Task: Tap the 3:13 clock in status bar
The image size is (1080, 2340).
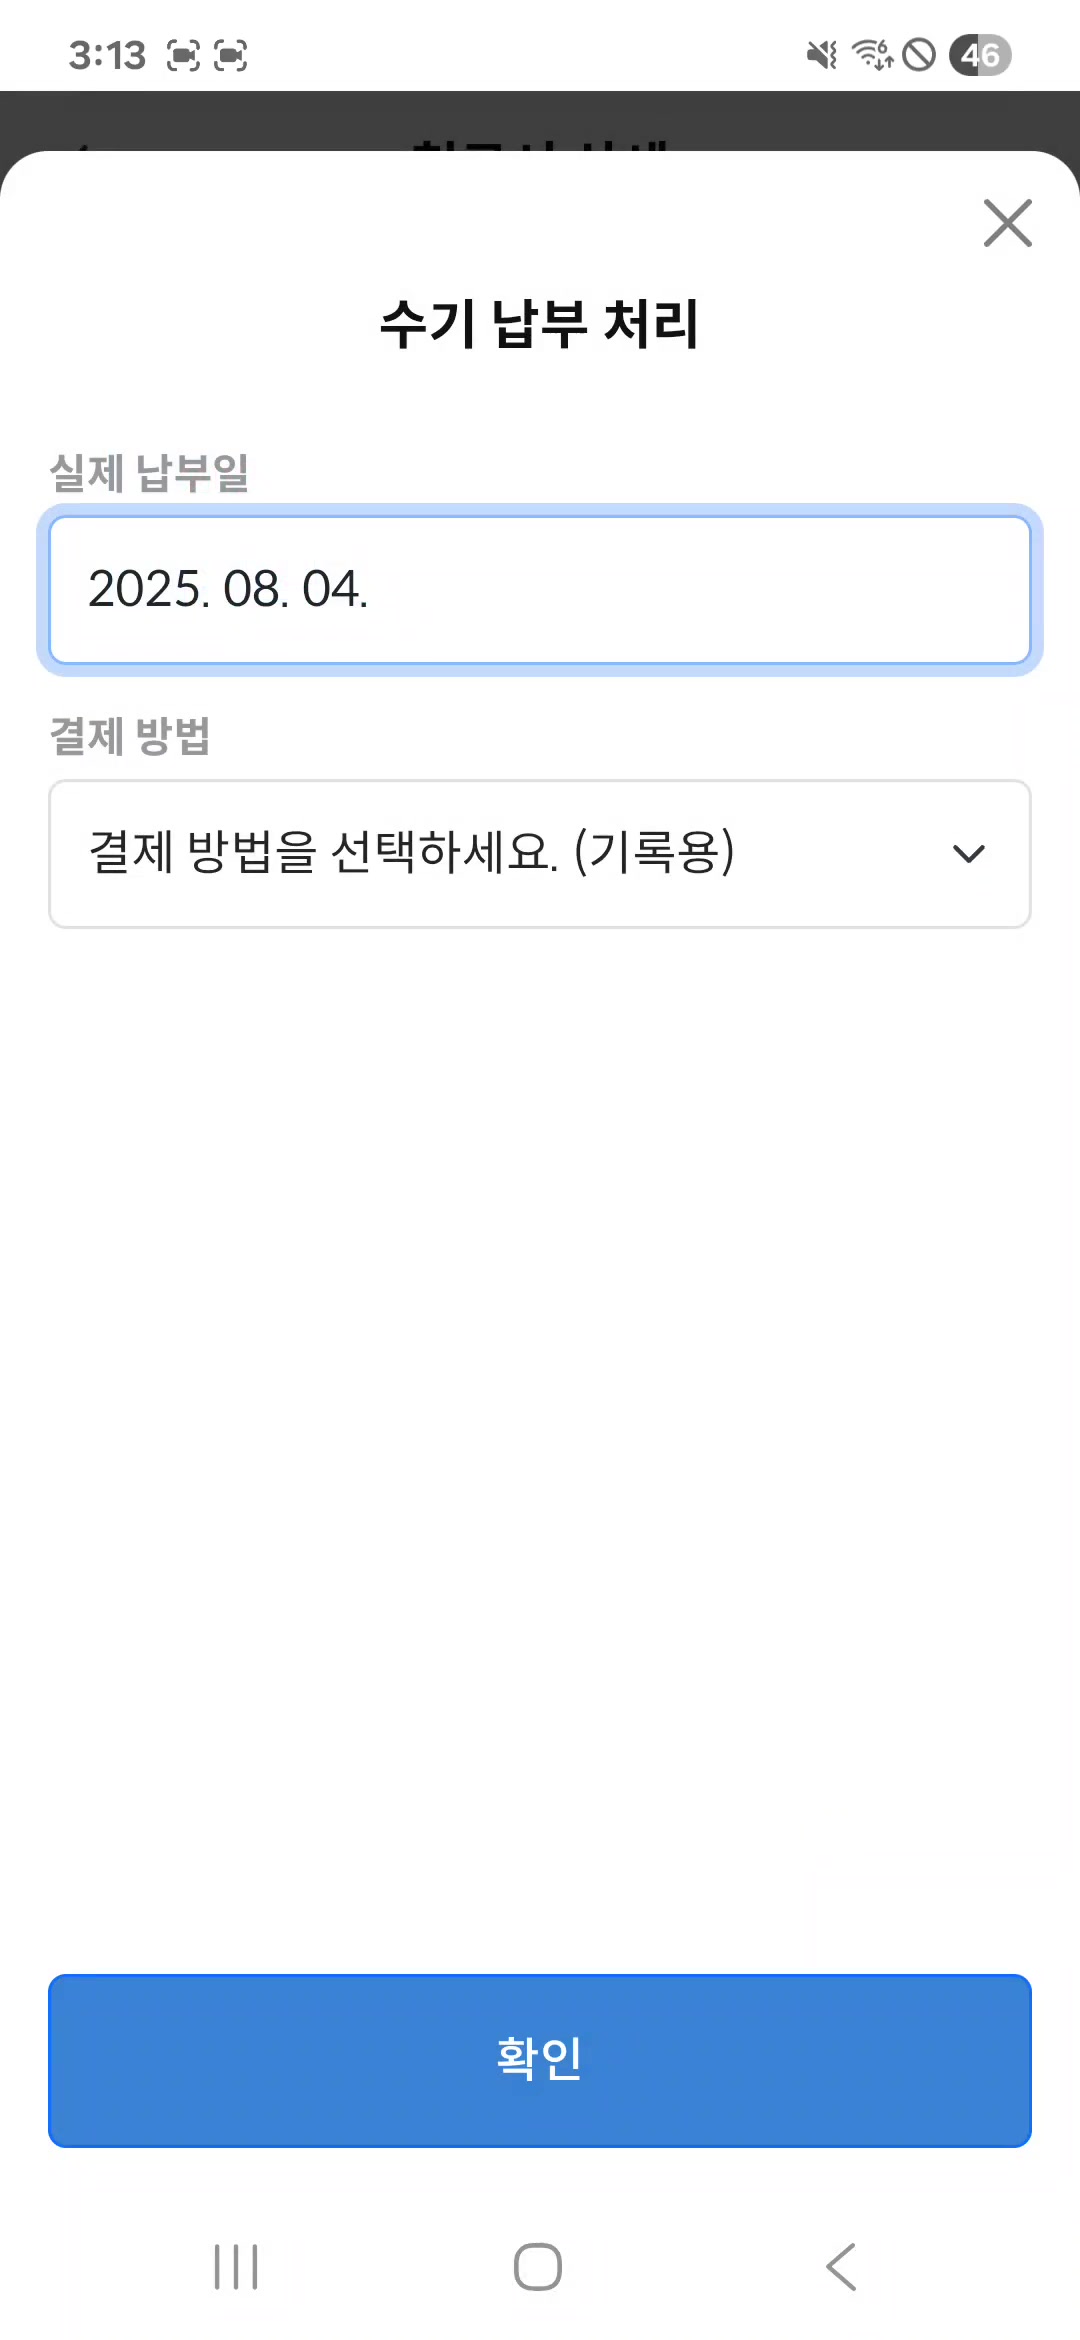Action: pyautogui.click(x=107, y=55)
